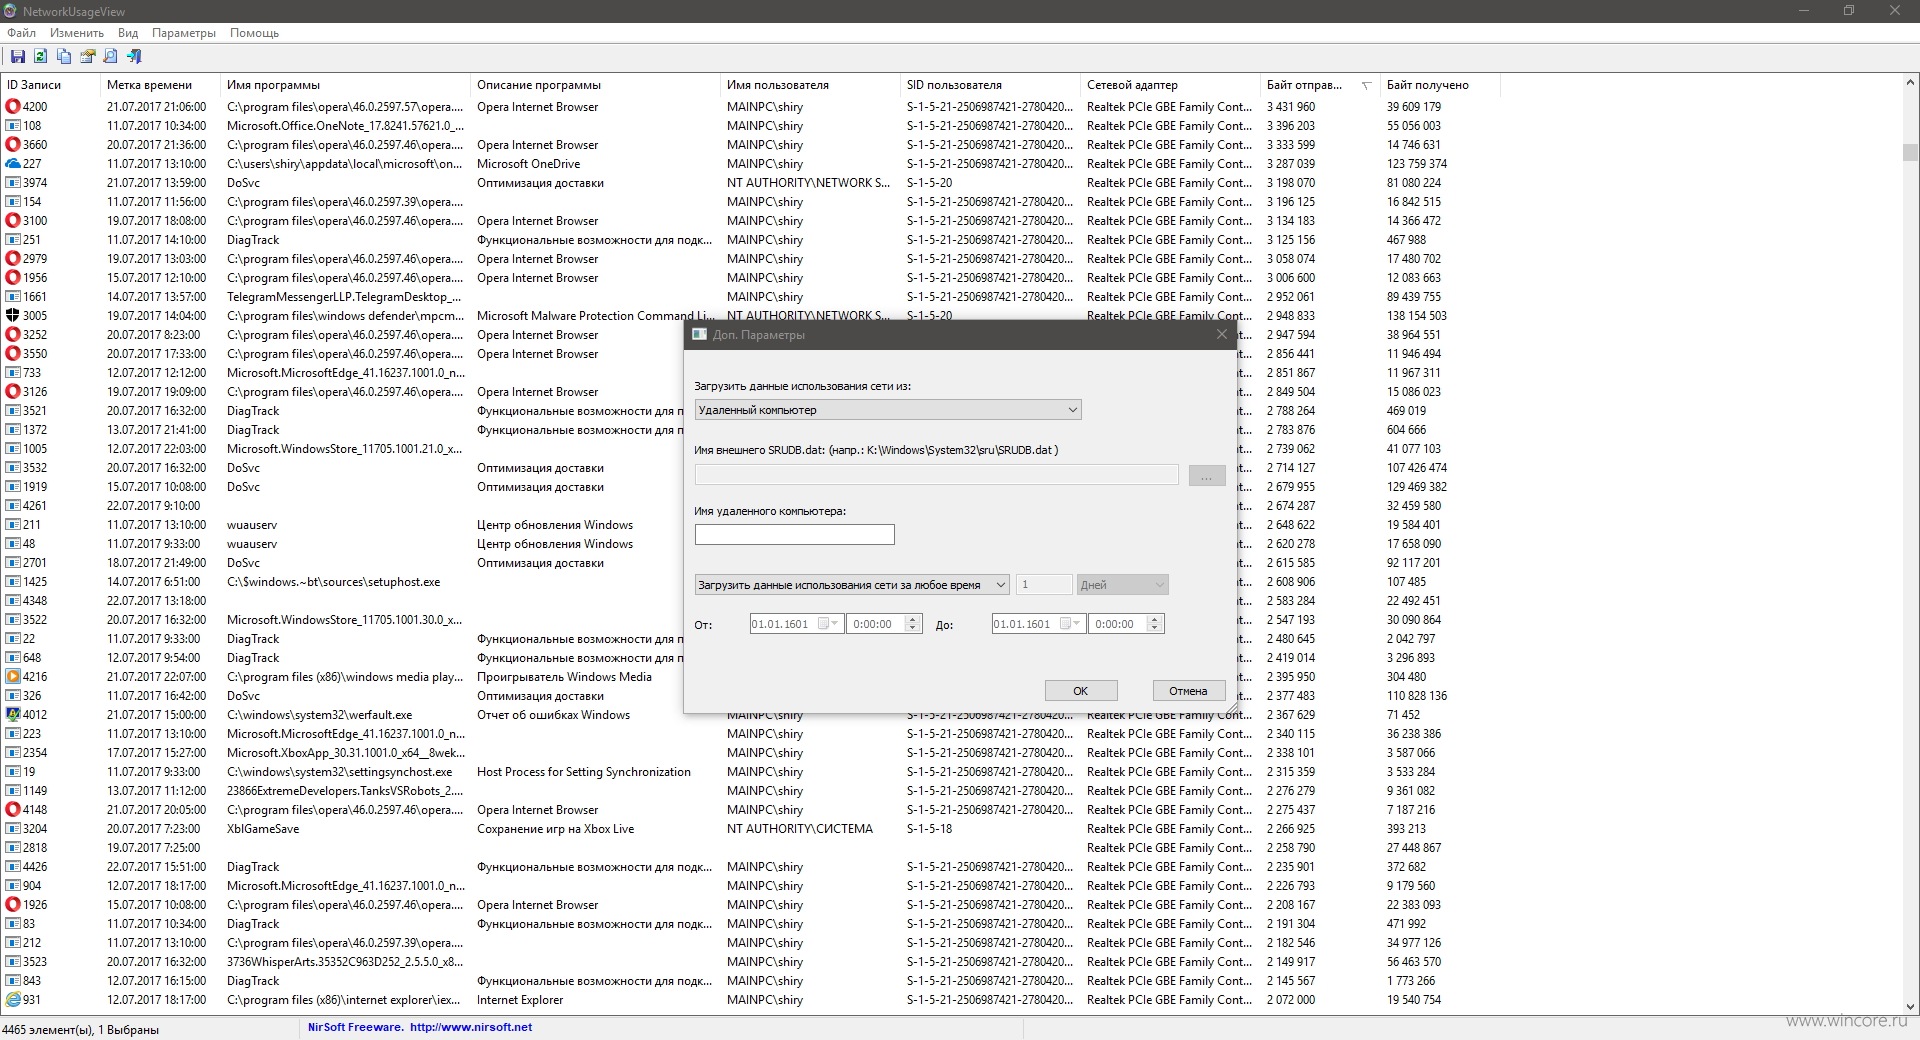Click the browse '...' button for SRUDB.dat
1920x1040 pixels.
coord(1207,476)
